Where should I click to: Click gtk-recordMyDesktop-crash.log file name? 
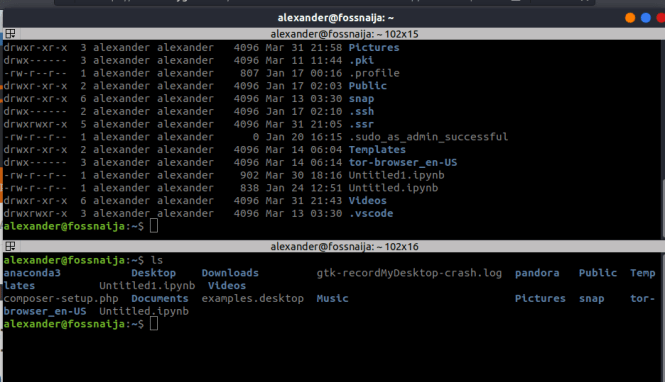409,273
